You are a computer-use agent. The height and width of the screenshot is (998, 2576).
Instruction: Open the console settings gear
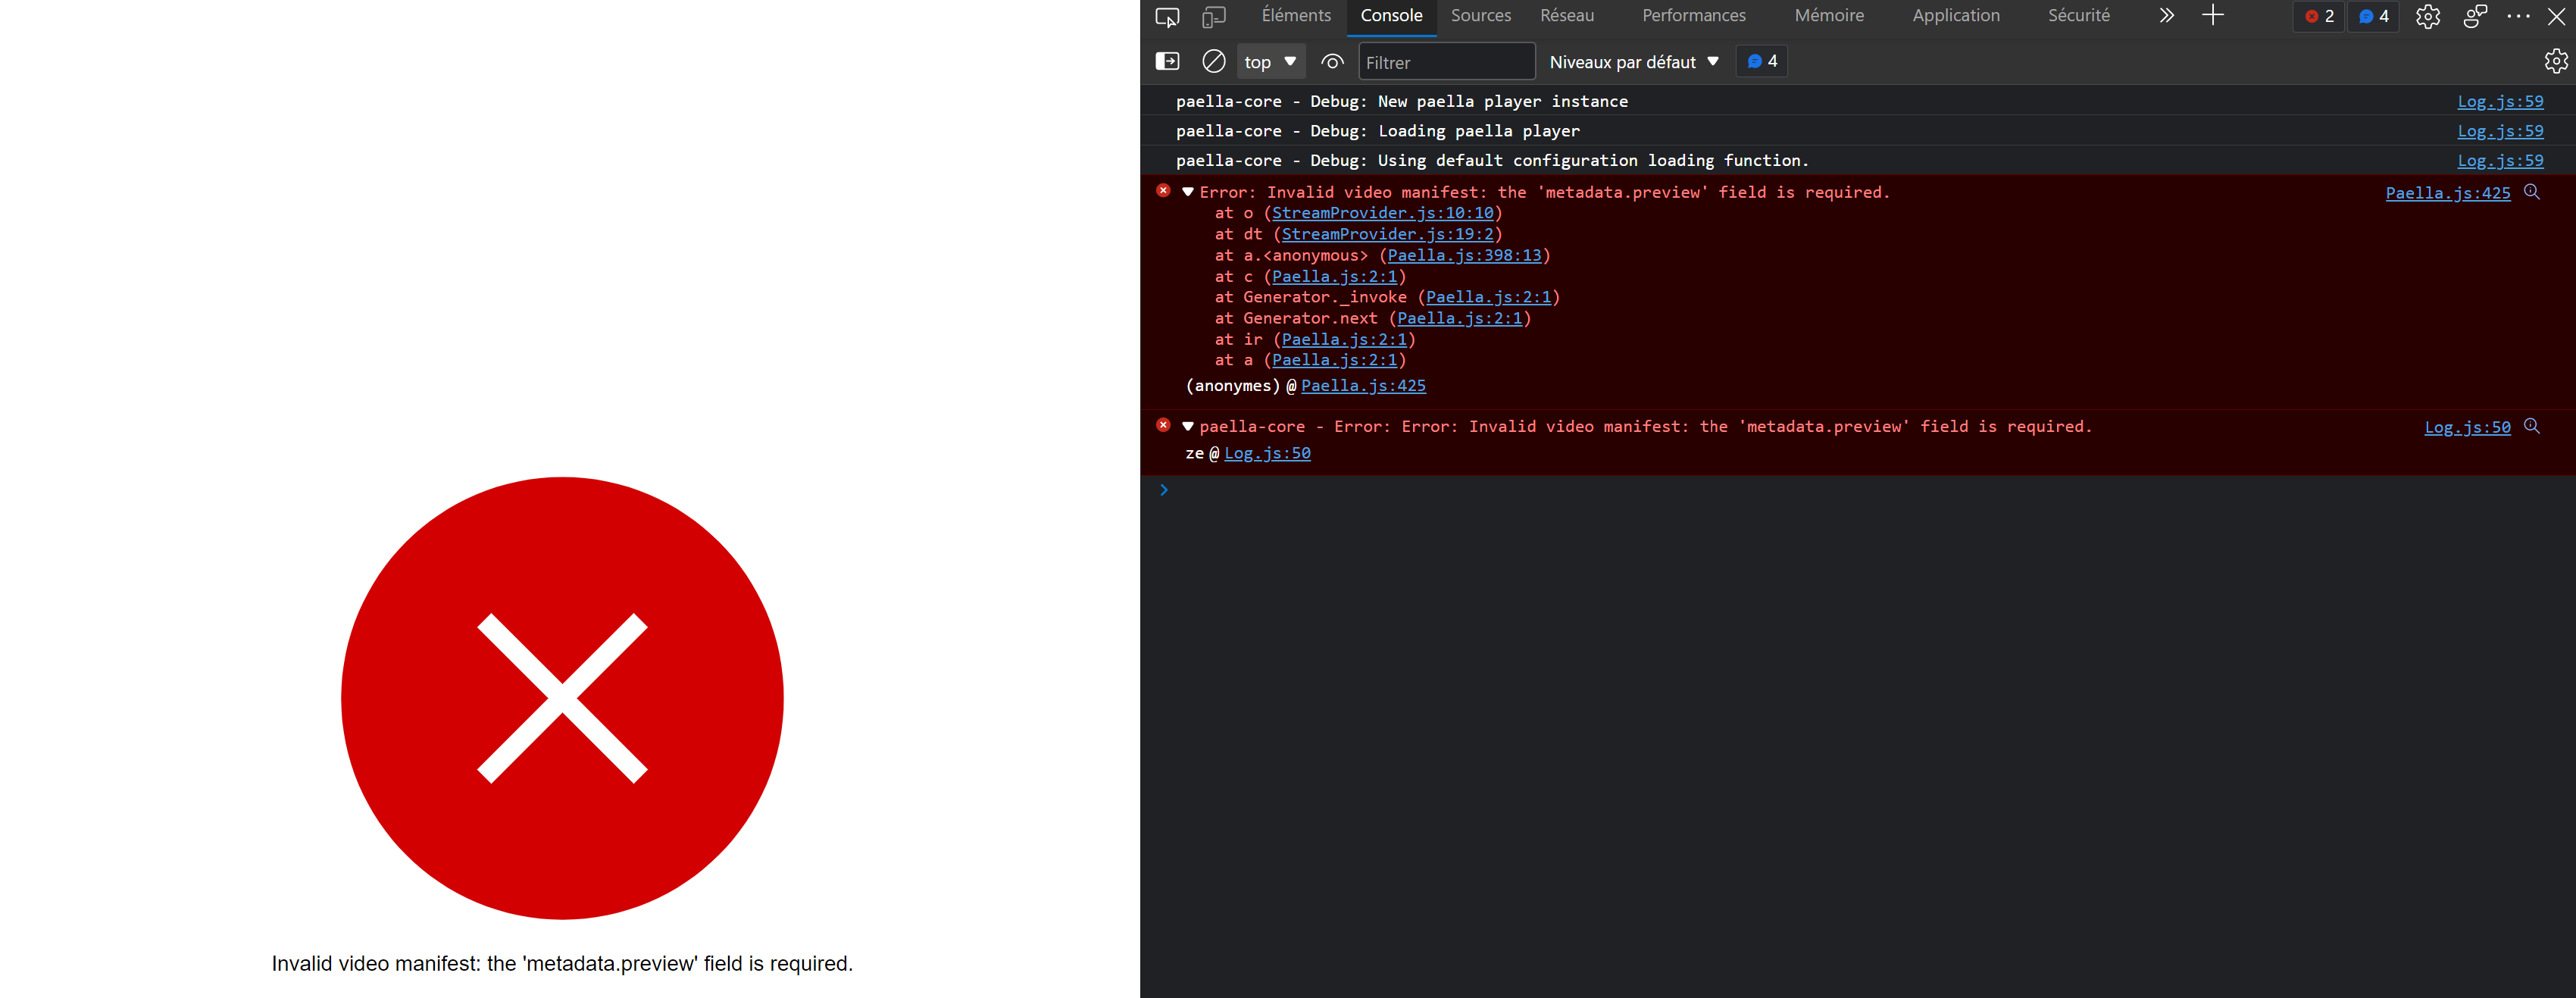2556,61
